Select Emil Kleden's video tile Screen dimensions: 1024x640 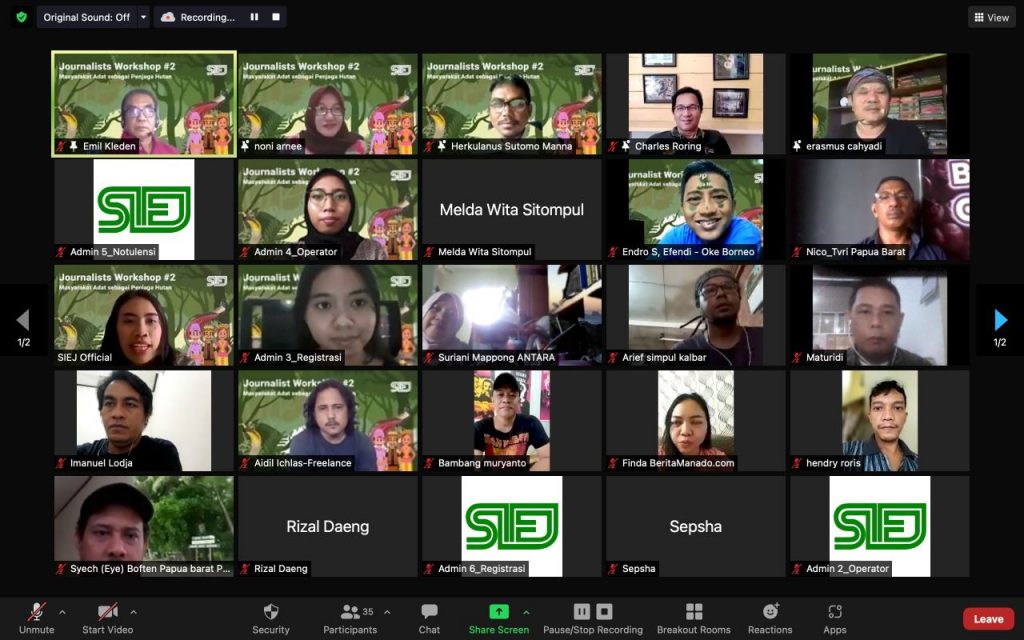click(144, 104)
